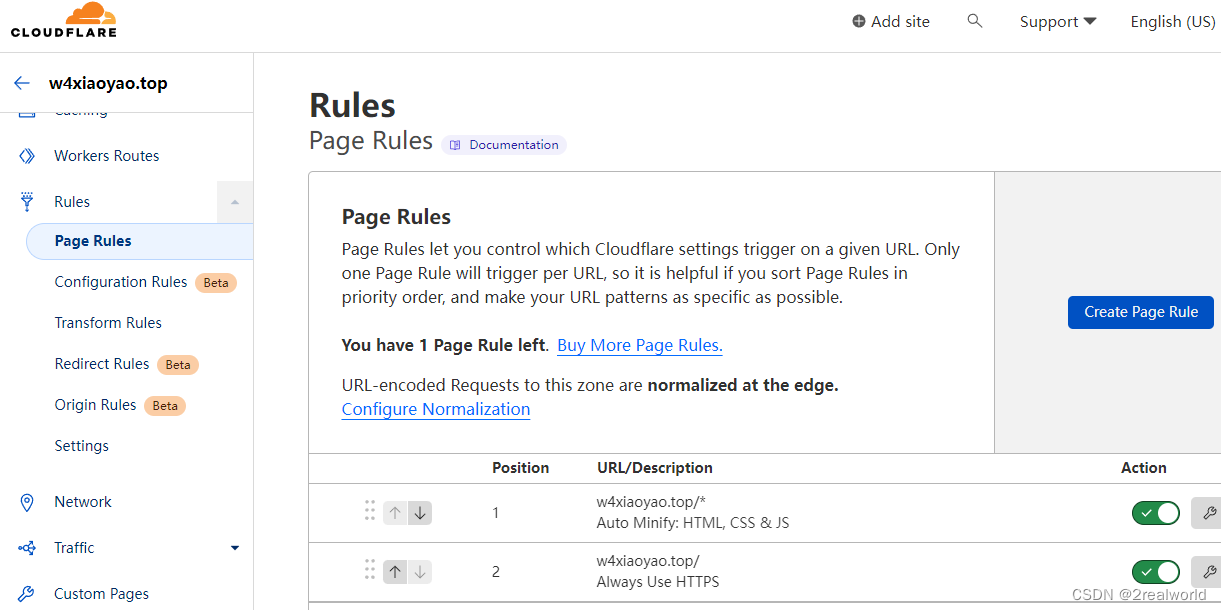Select Redirect Rules in sidebar
The image size is (1221, 610).
(x=102, y=364)
